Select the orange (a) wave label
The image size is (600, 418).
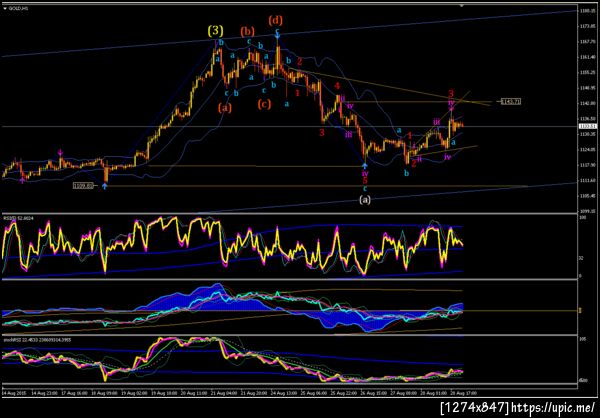[225, 108]
